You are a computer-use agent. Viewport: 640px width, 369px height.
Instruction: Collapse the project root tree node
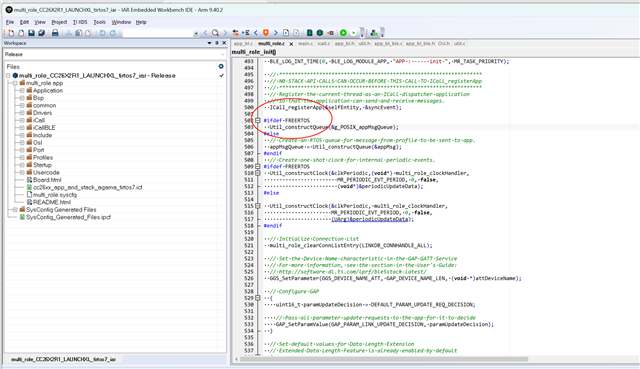click(x=8, y=76)
